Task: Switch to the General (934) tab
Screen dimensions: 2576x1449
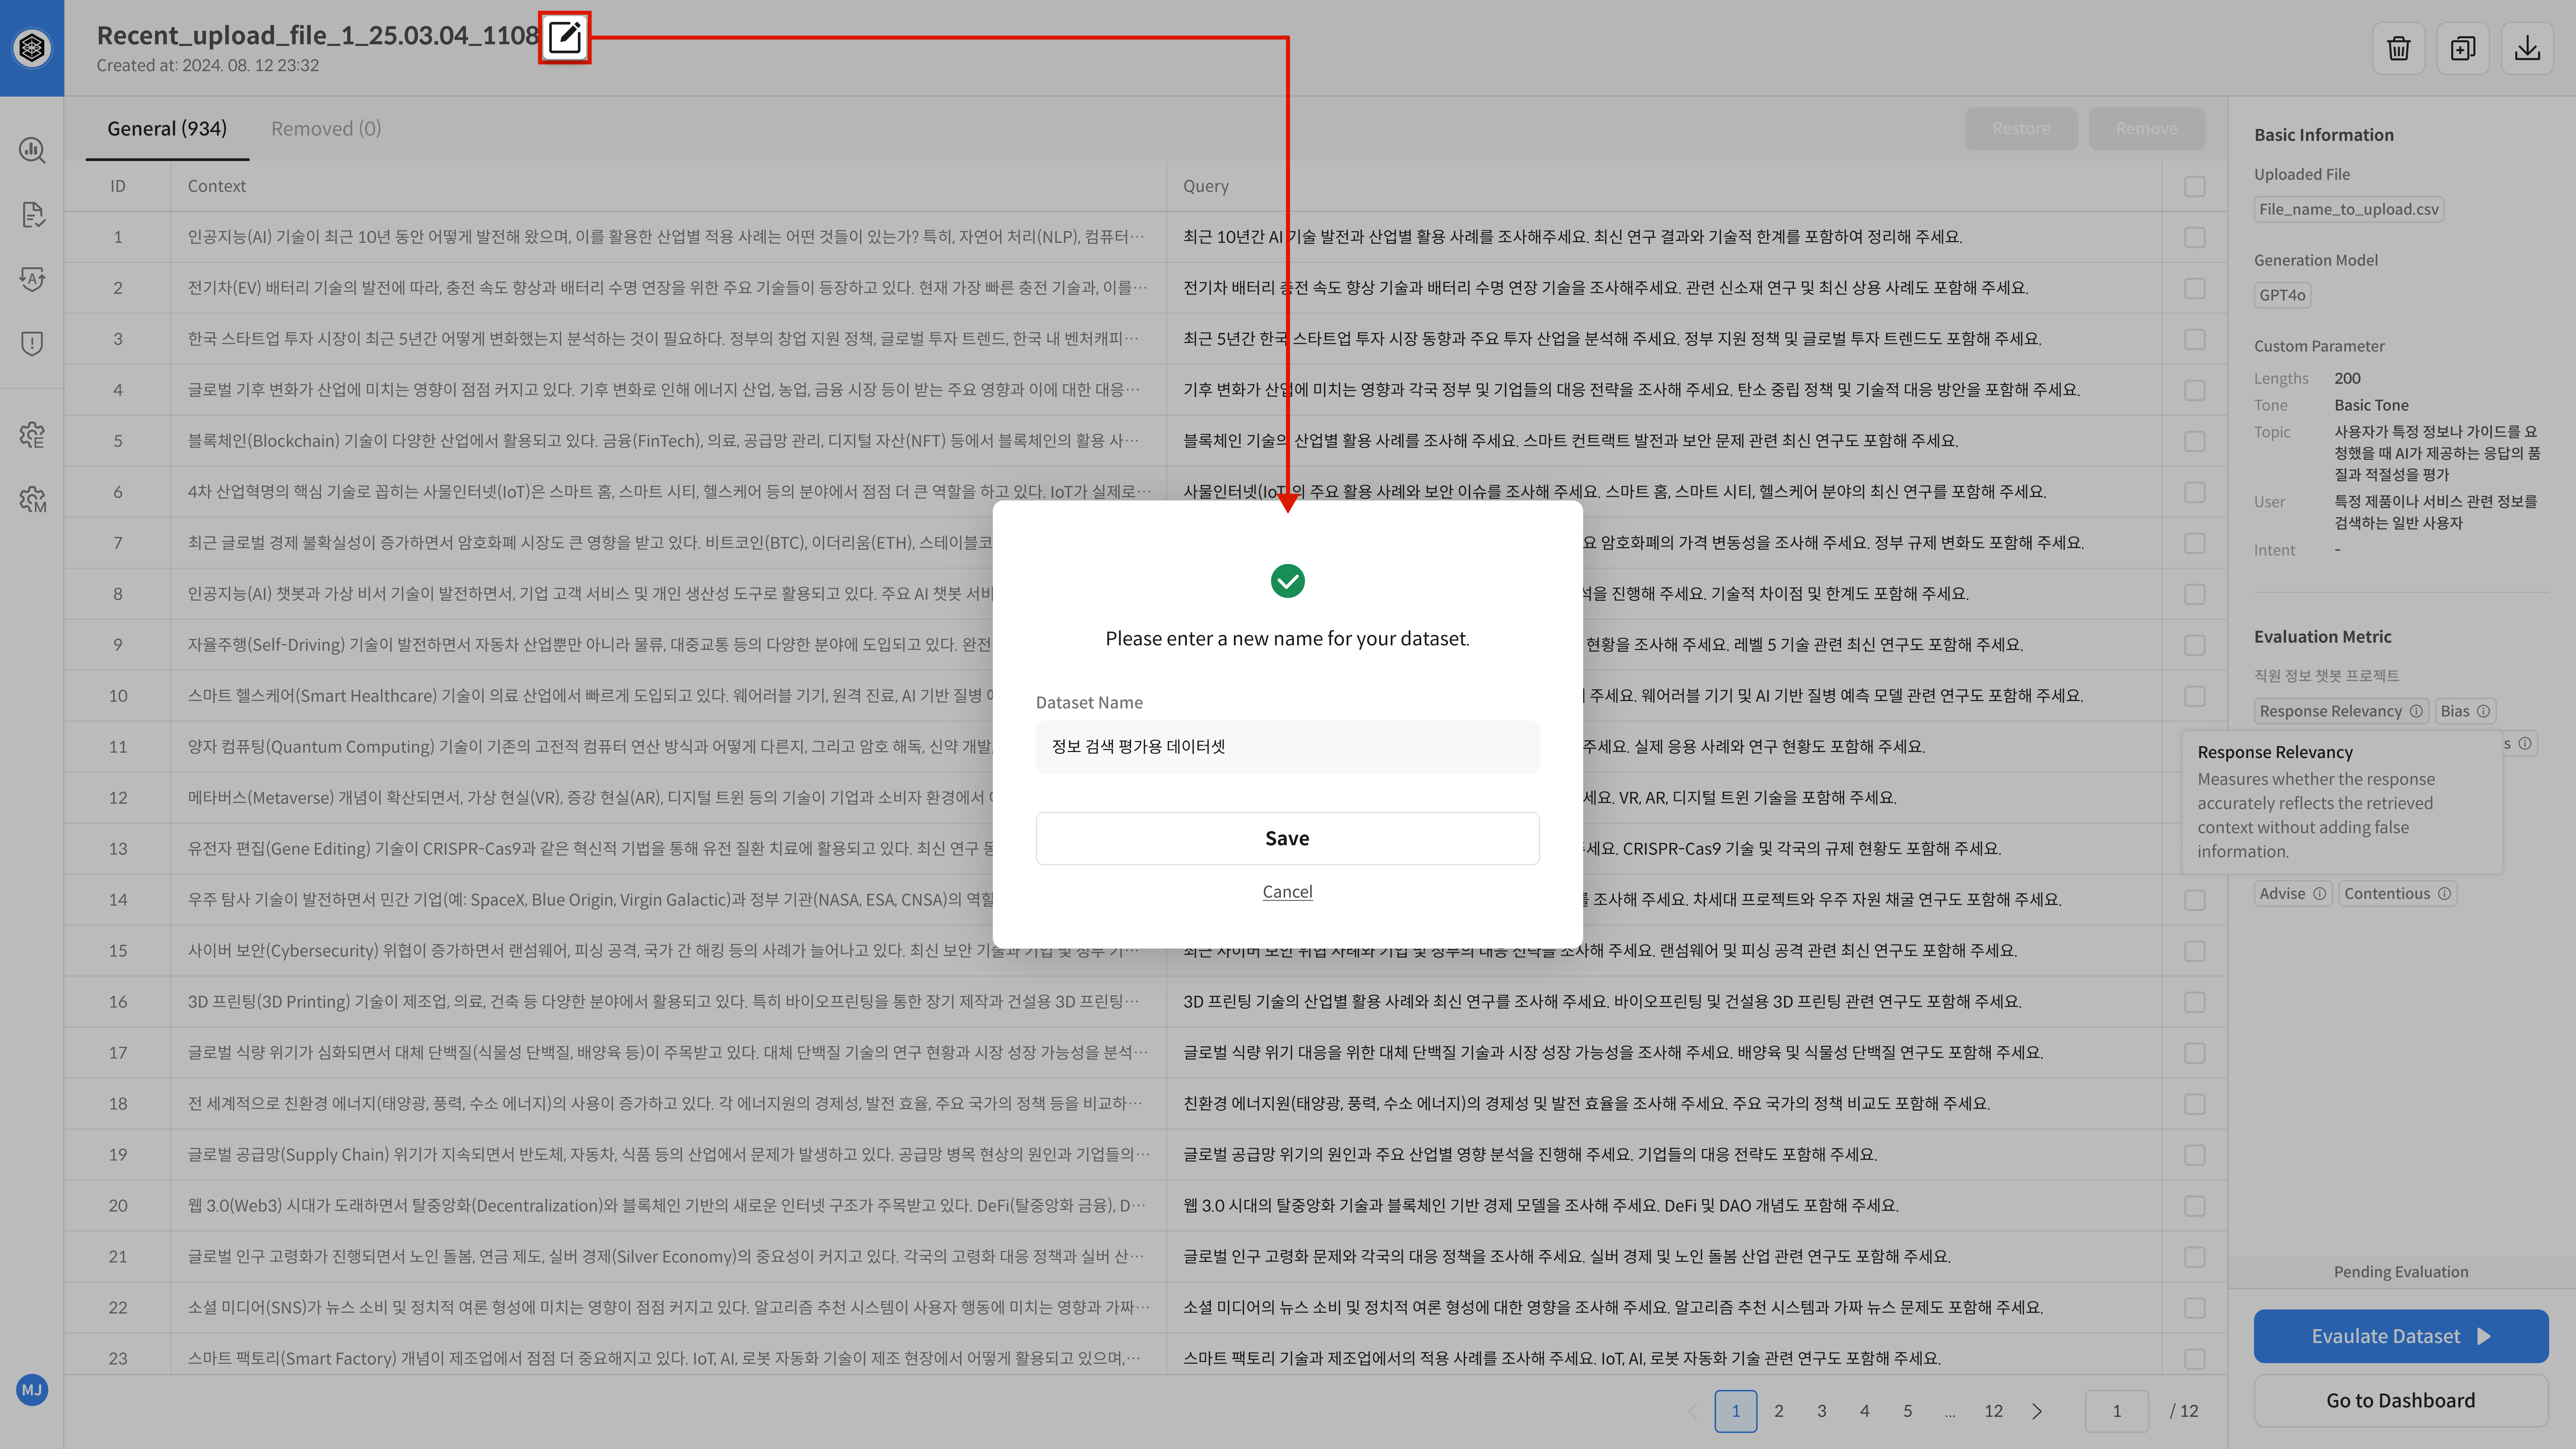Action: coord(167,129)
